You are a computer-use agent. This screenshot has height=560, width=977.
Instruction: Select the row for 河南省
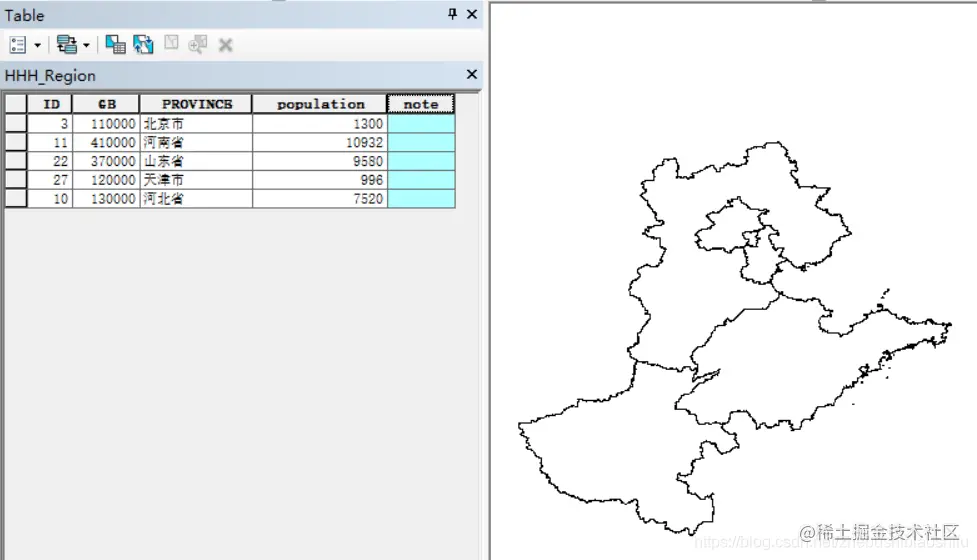pos(16,142)
